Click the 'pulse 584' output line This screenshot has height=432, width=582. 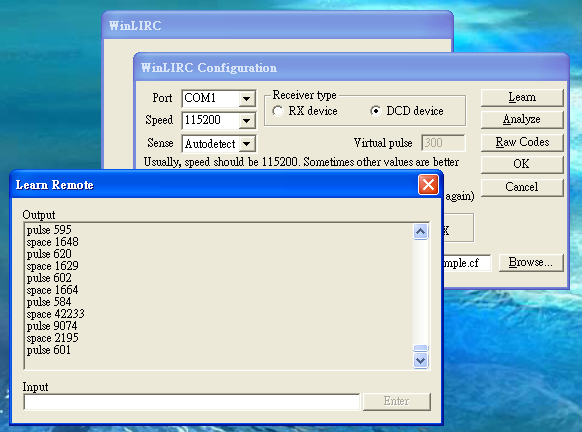[x=49, y=302]
